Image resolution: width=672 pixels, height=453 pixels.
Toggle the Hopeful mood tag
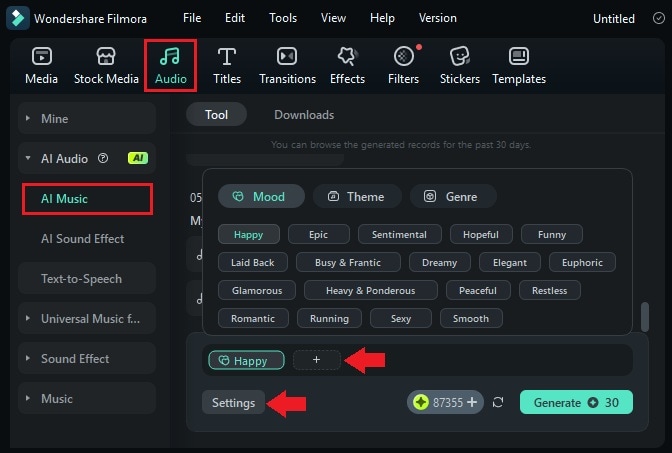[x=481, y=234]
